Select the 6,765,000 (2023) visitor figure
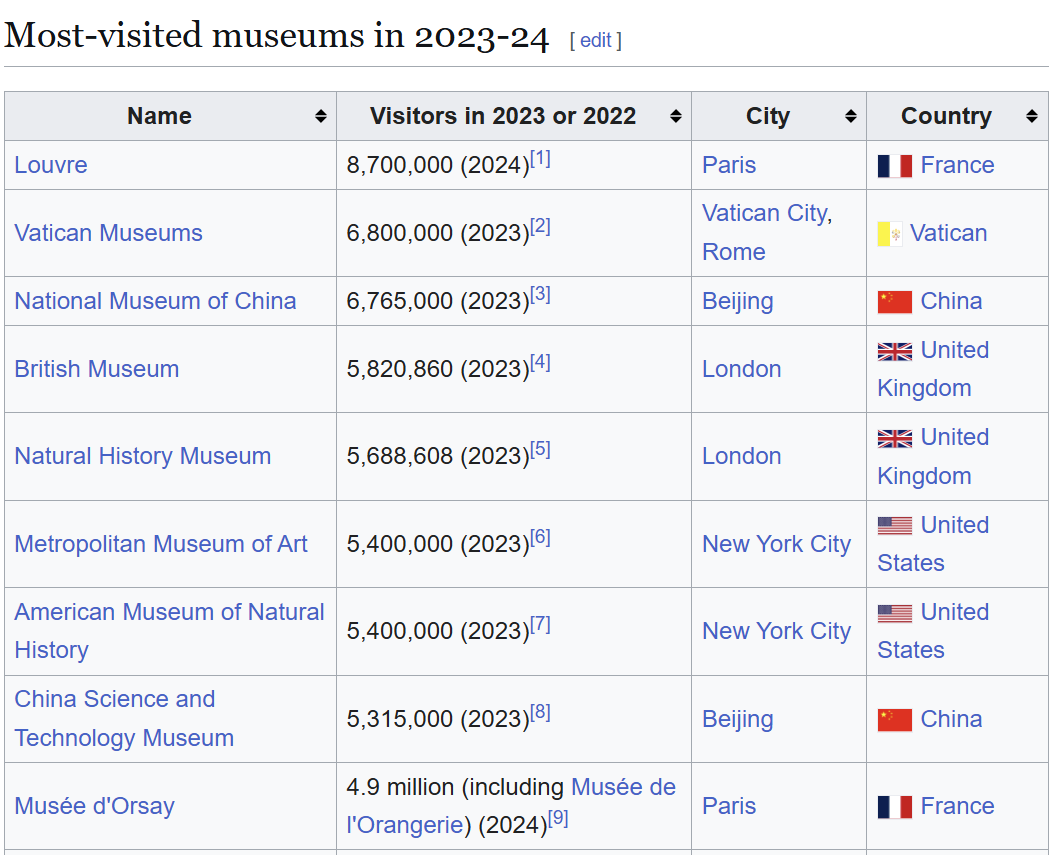The image size is (1059, 855). [438, 302]
